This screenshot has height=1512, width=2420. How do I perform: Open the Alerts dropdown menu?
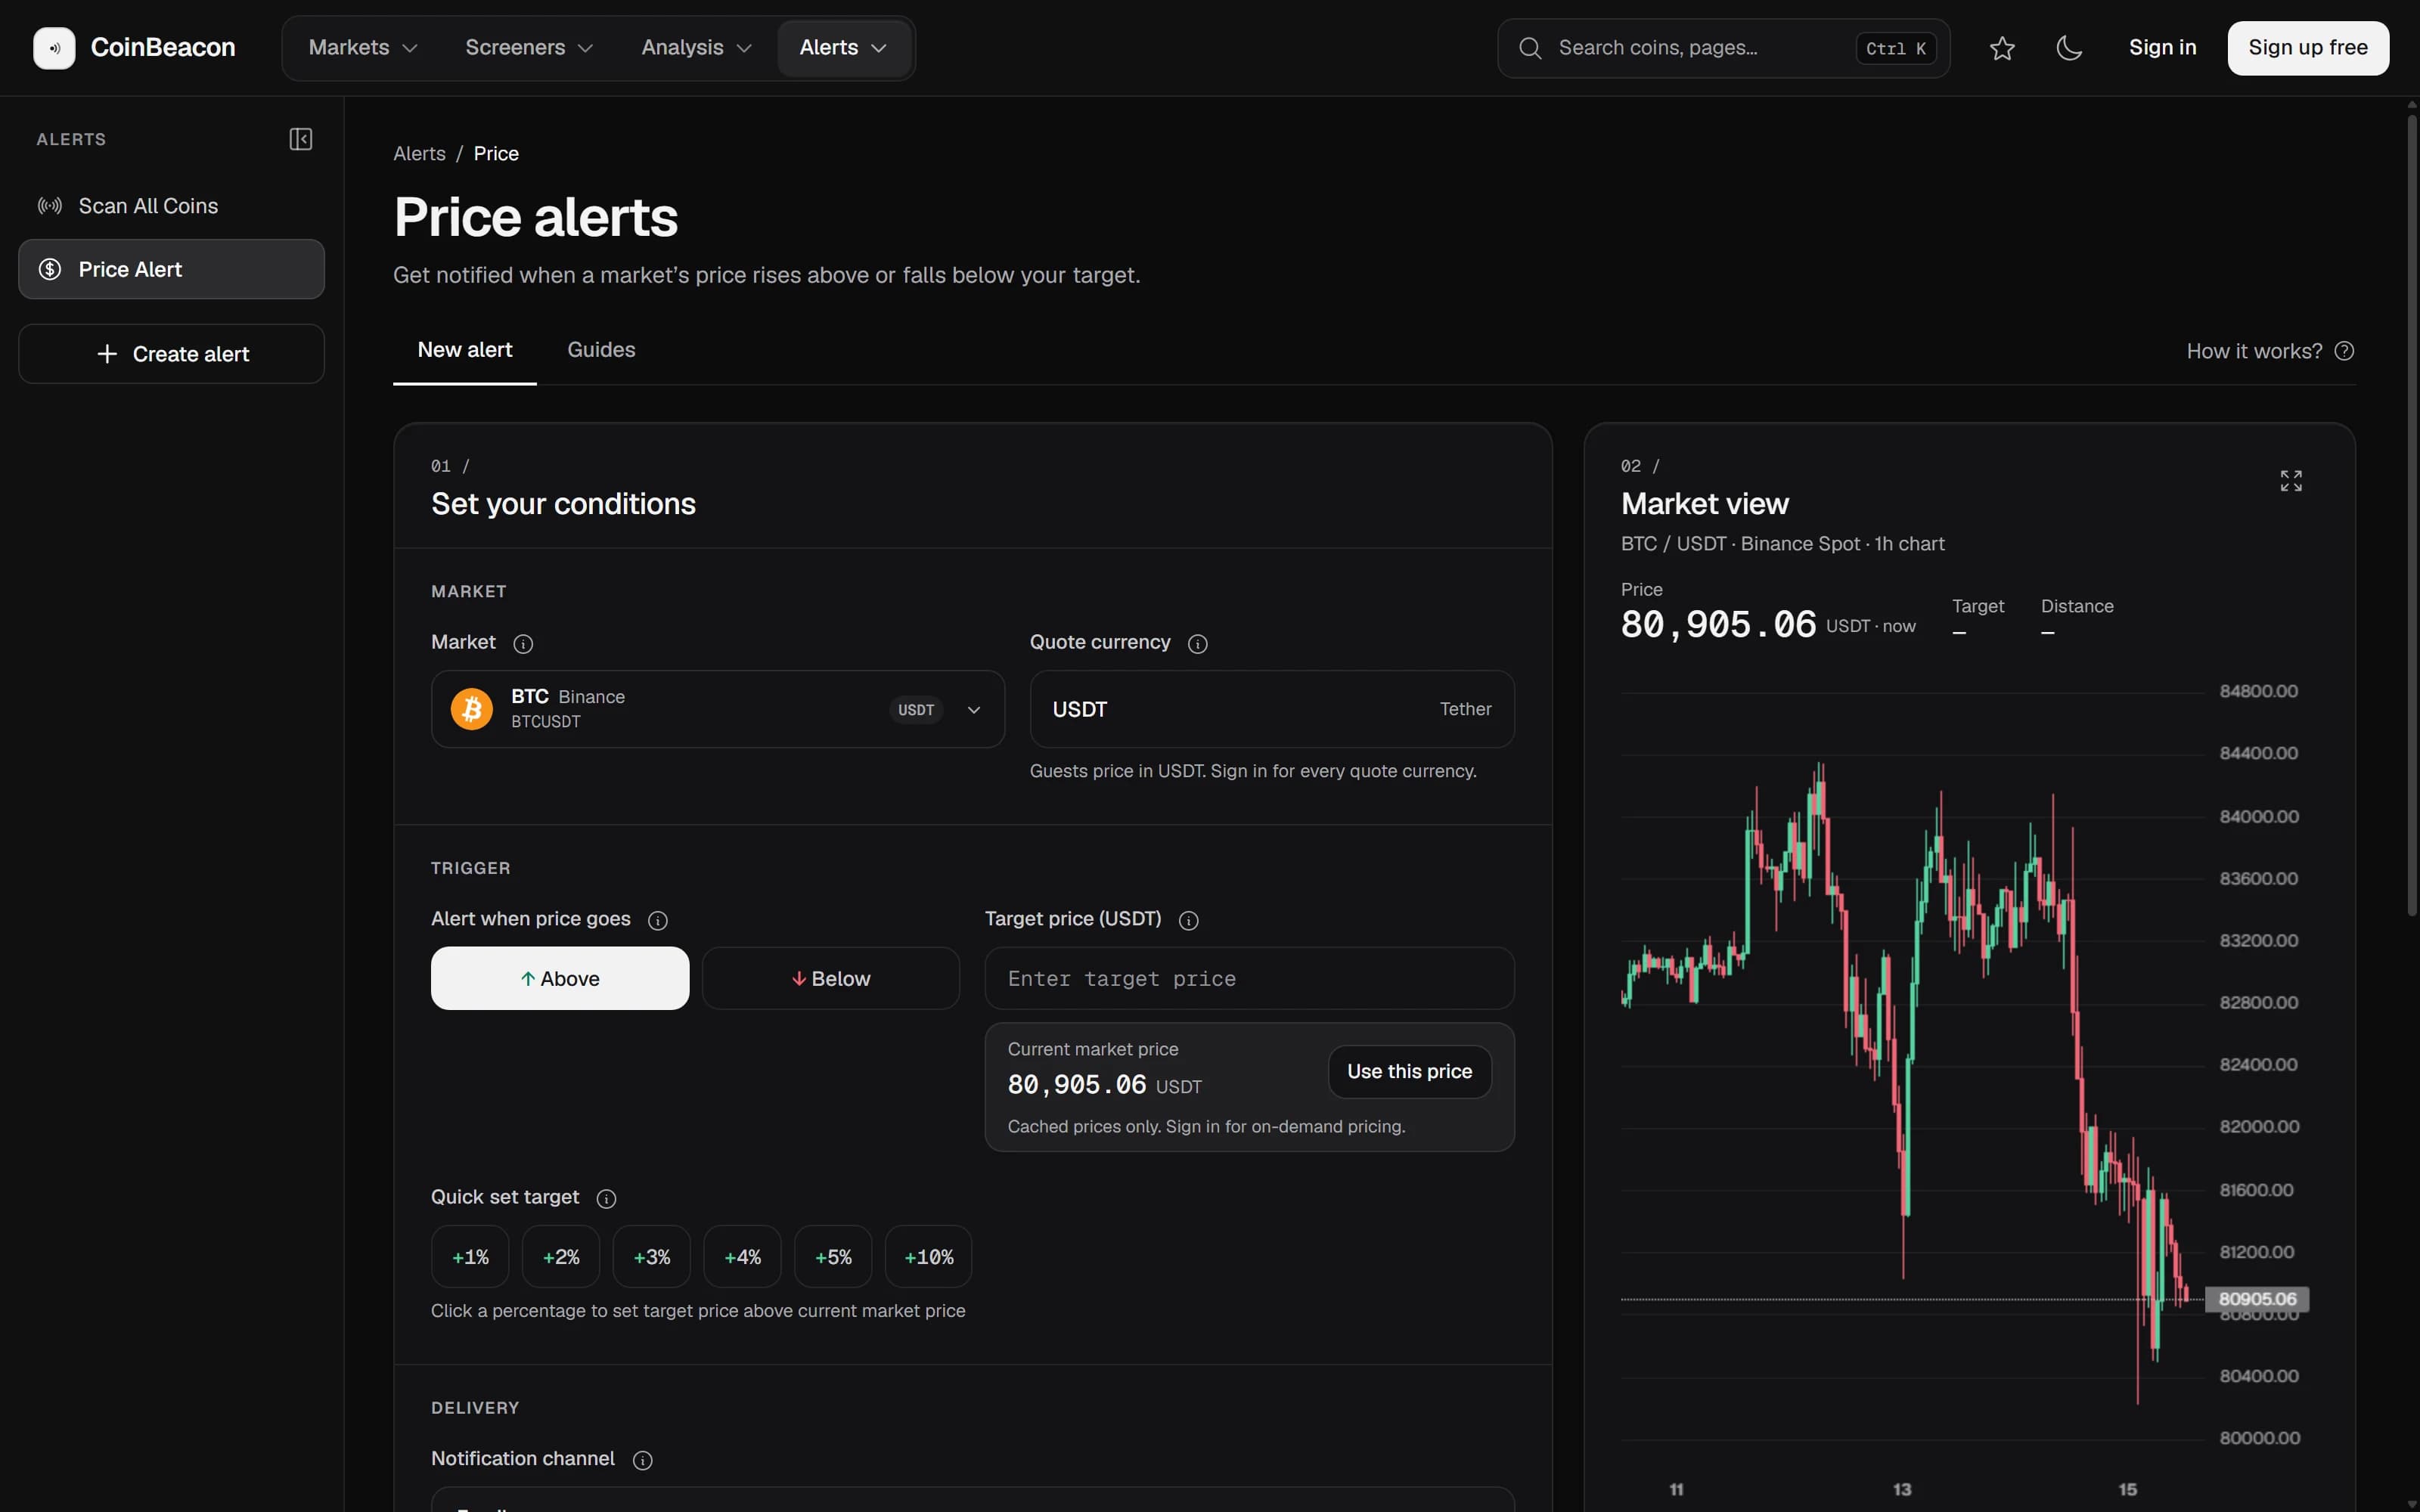pyautogui.click(x=844, y=48)
